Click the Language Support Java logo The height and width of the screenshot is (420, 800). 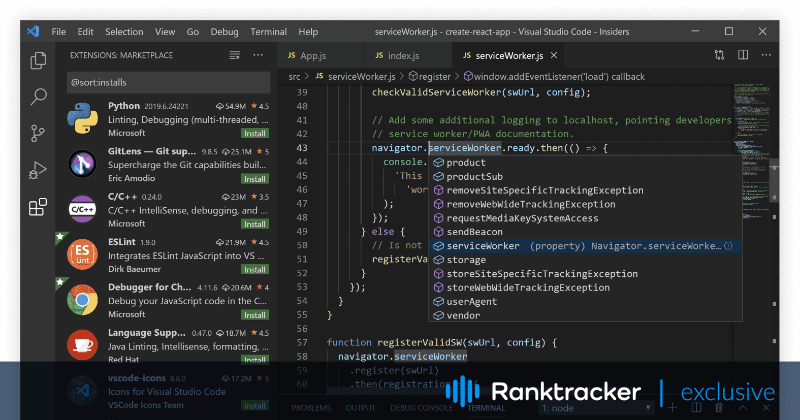point(82,345)
